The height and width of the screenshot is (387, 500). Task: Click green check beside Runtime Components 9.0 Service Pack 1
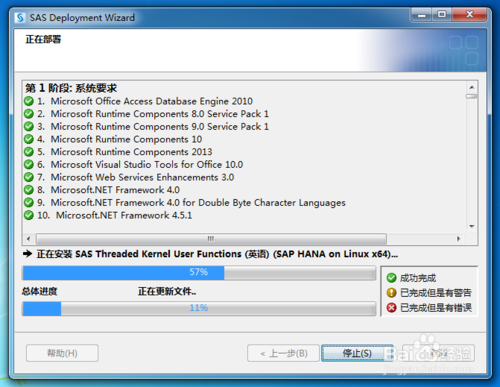pos(29,126)
